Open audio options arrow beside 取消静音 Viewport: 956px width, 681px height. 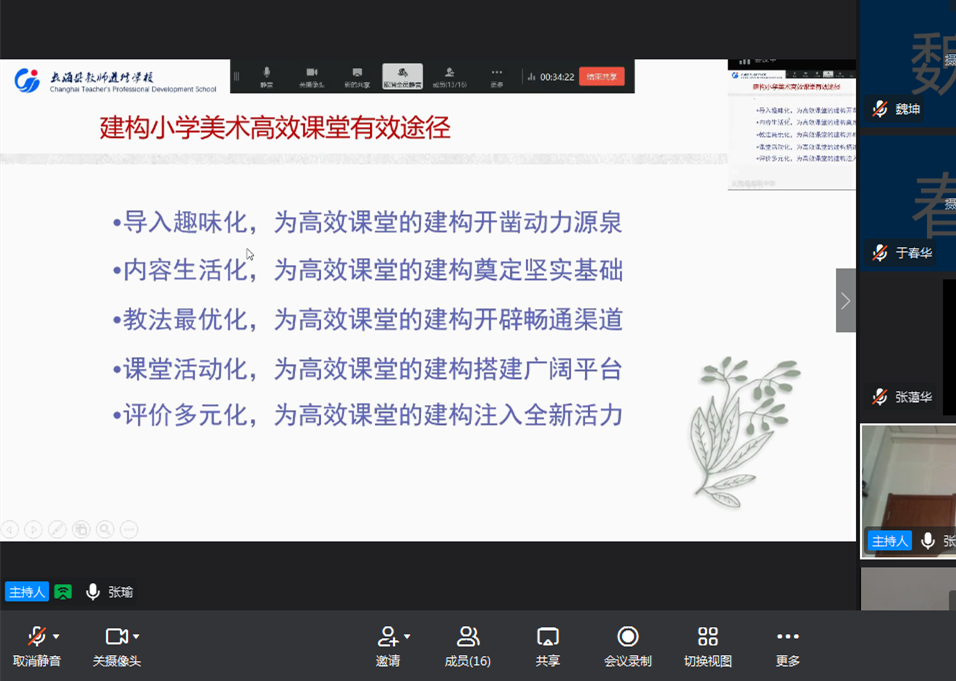coord(56,636)
